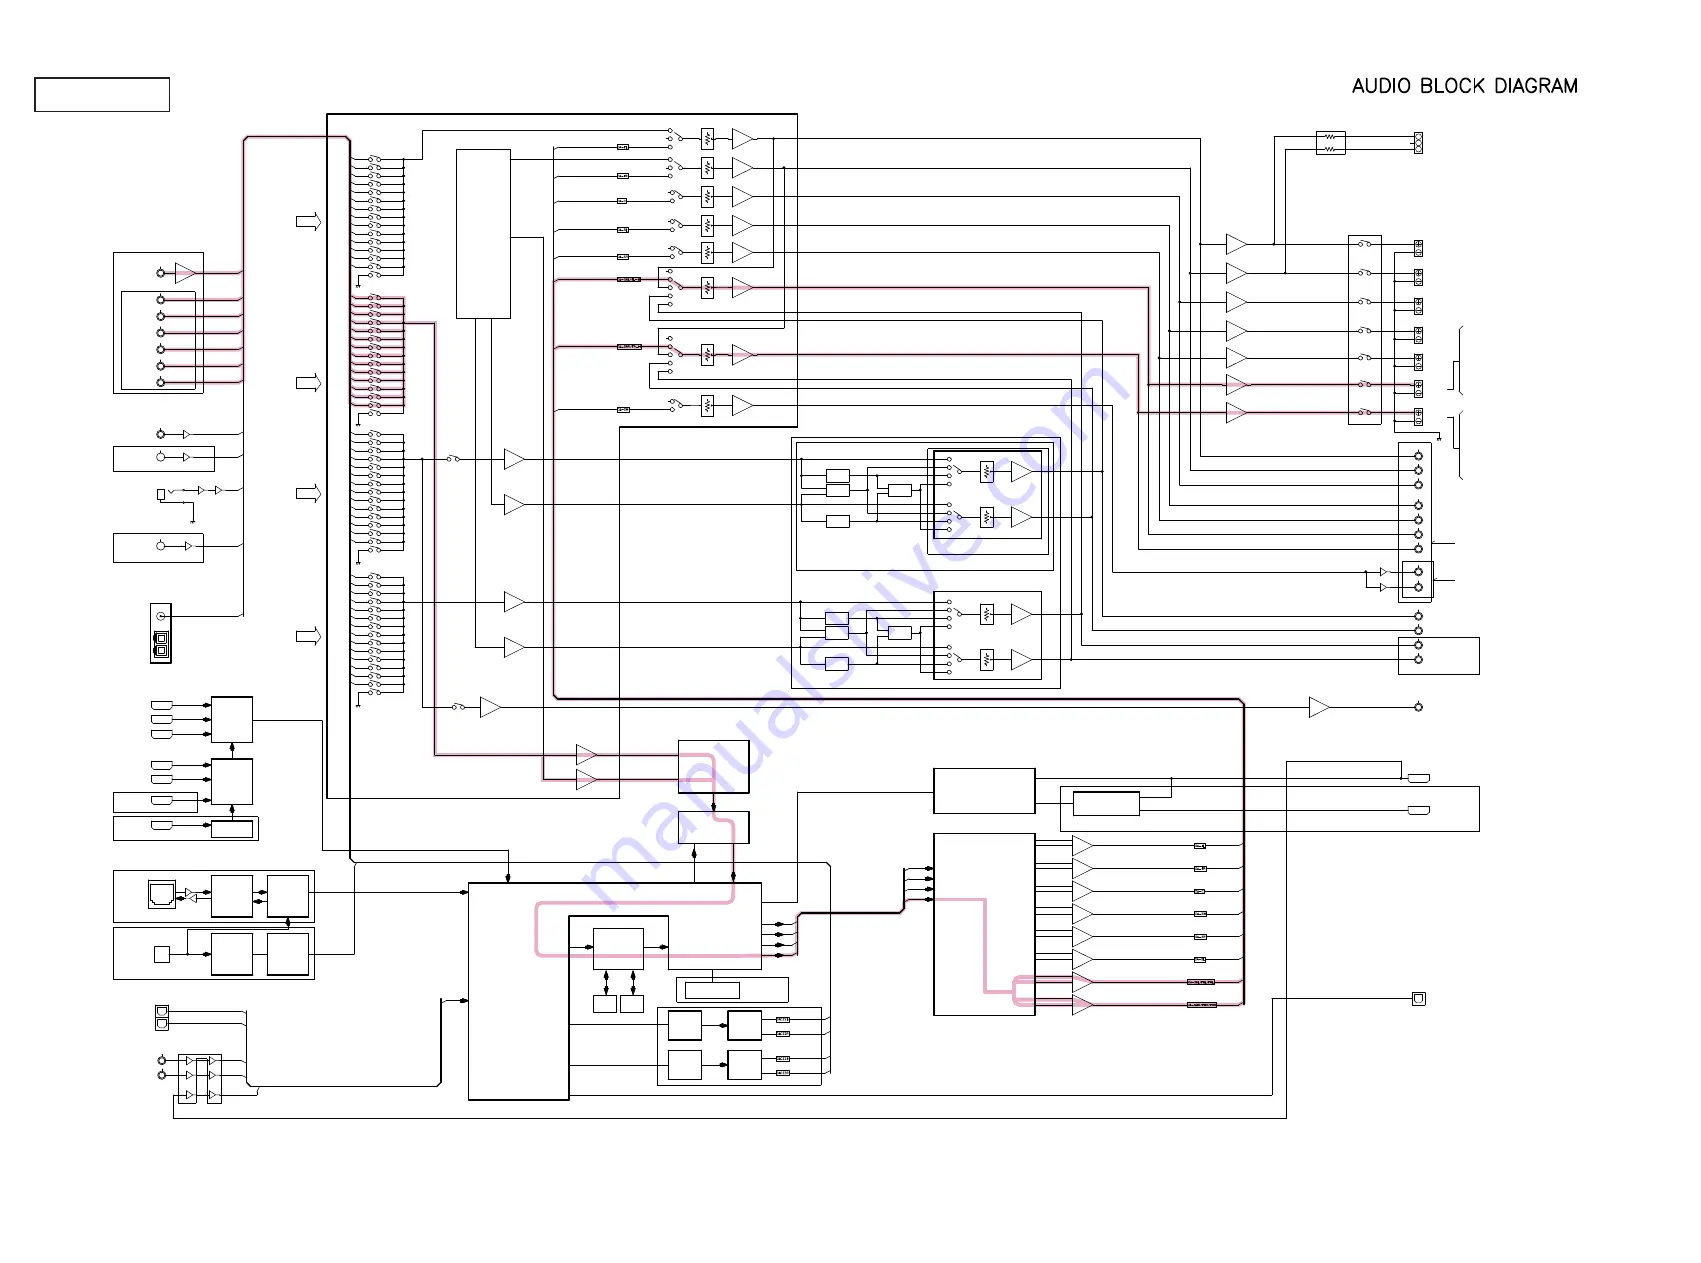
Task: Click the tall empty block inside the main selector frame
Action: (483, 234)
